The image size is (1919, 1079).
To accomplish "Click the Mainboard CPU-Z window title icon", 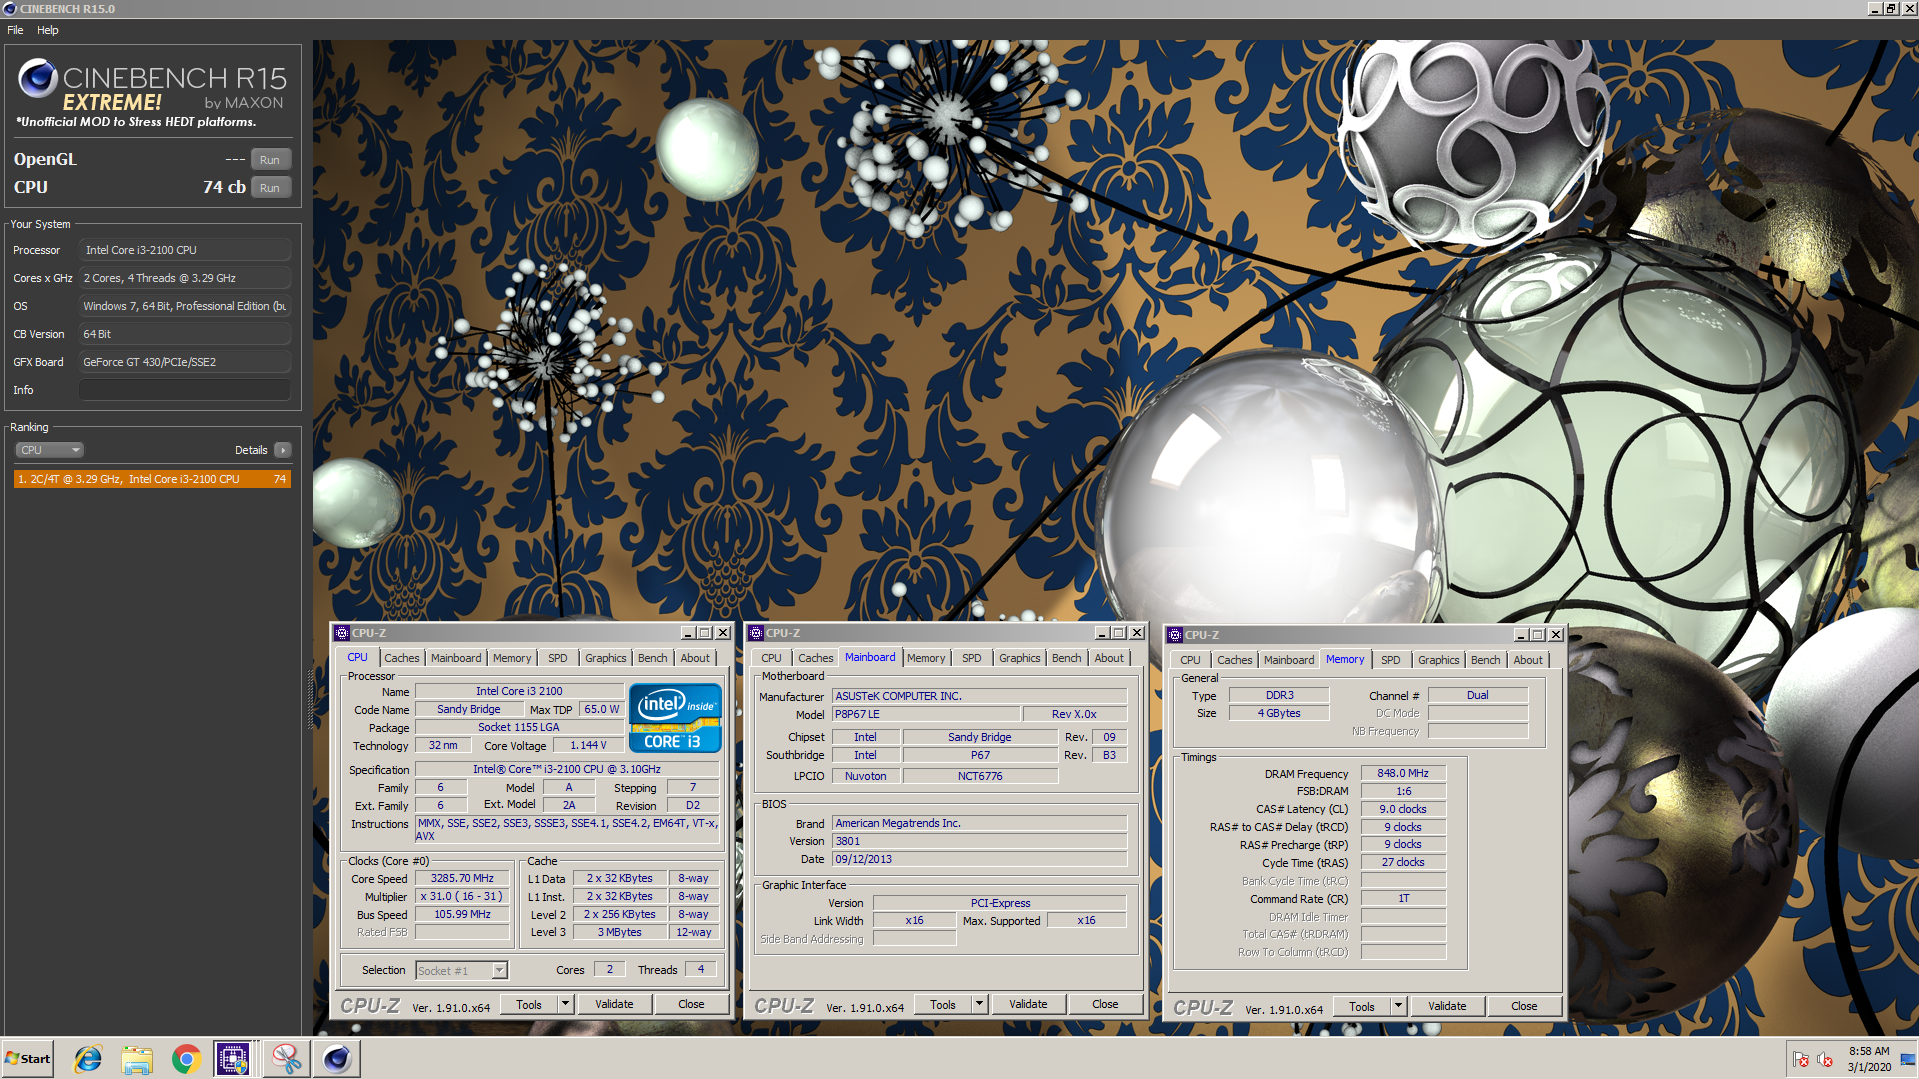I will click(757, 633).
